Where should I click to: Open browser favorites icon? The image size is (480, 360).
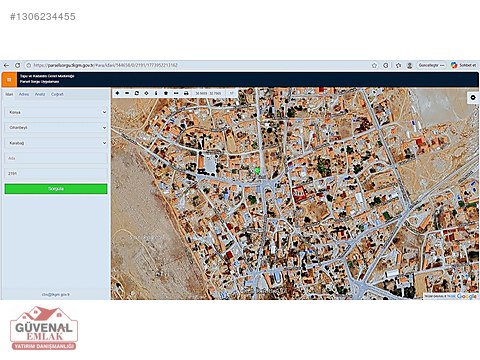pyautogui.click(x=398, y=65)
